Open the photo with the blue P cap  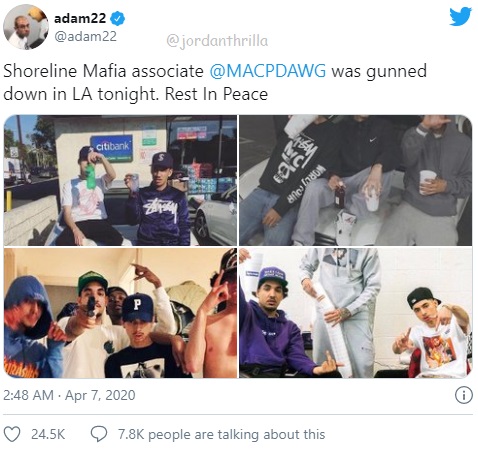[120, 313]
